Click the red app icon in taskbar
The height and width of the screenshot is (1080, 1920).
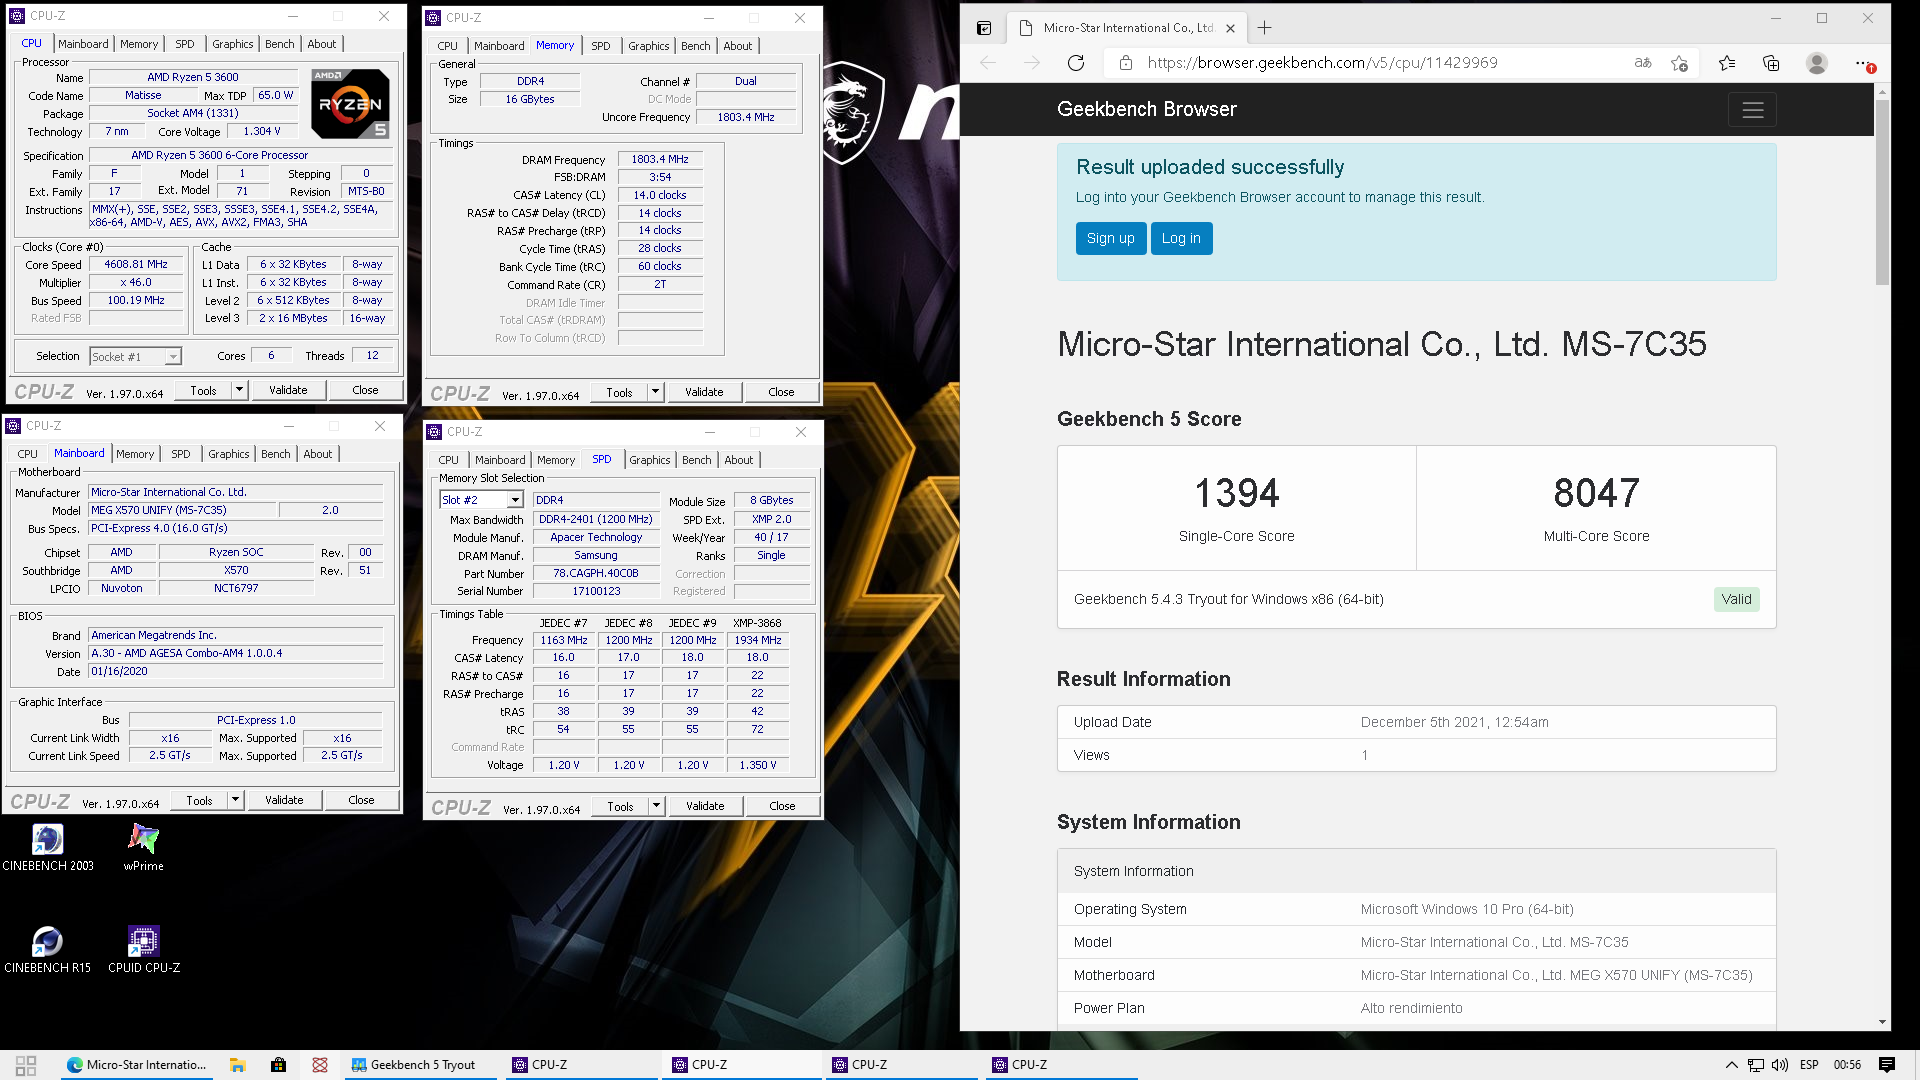point(320,1065)
